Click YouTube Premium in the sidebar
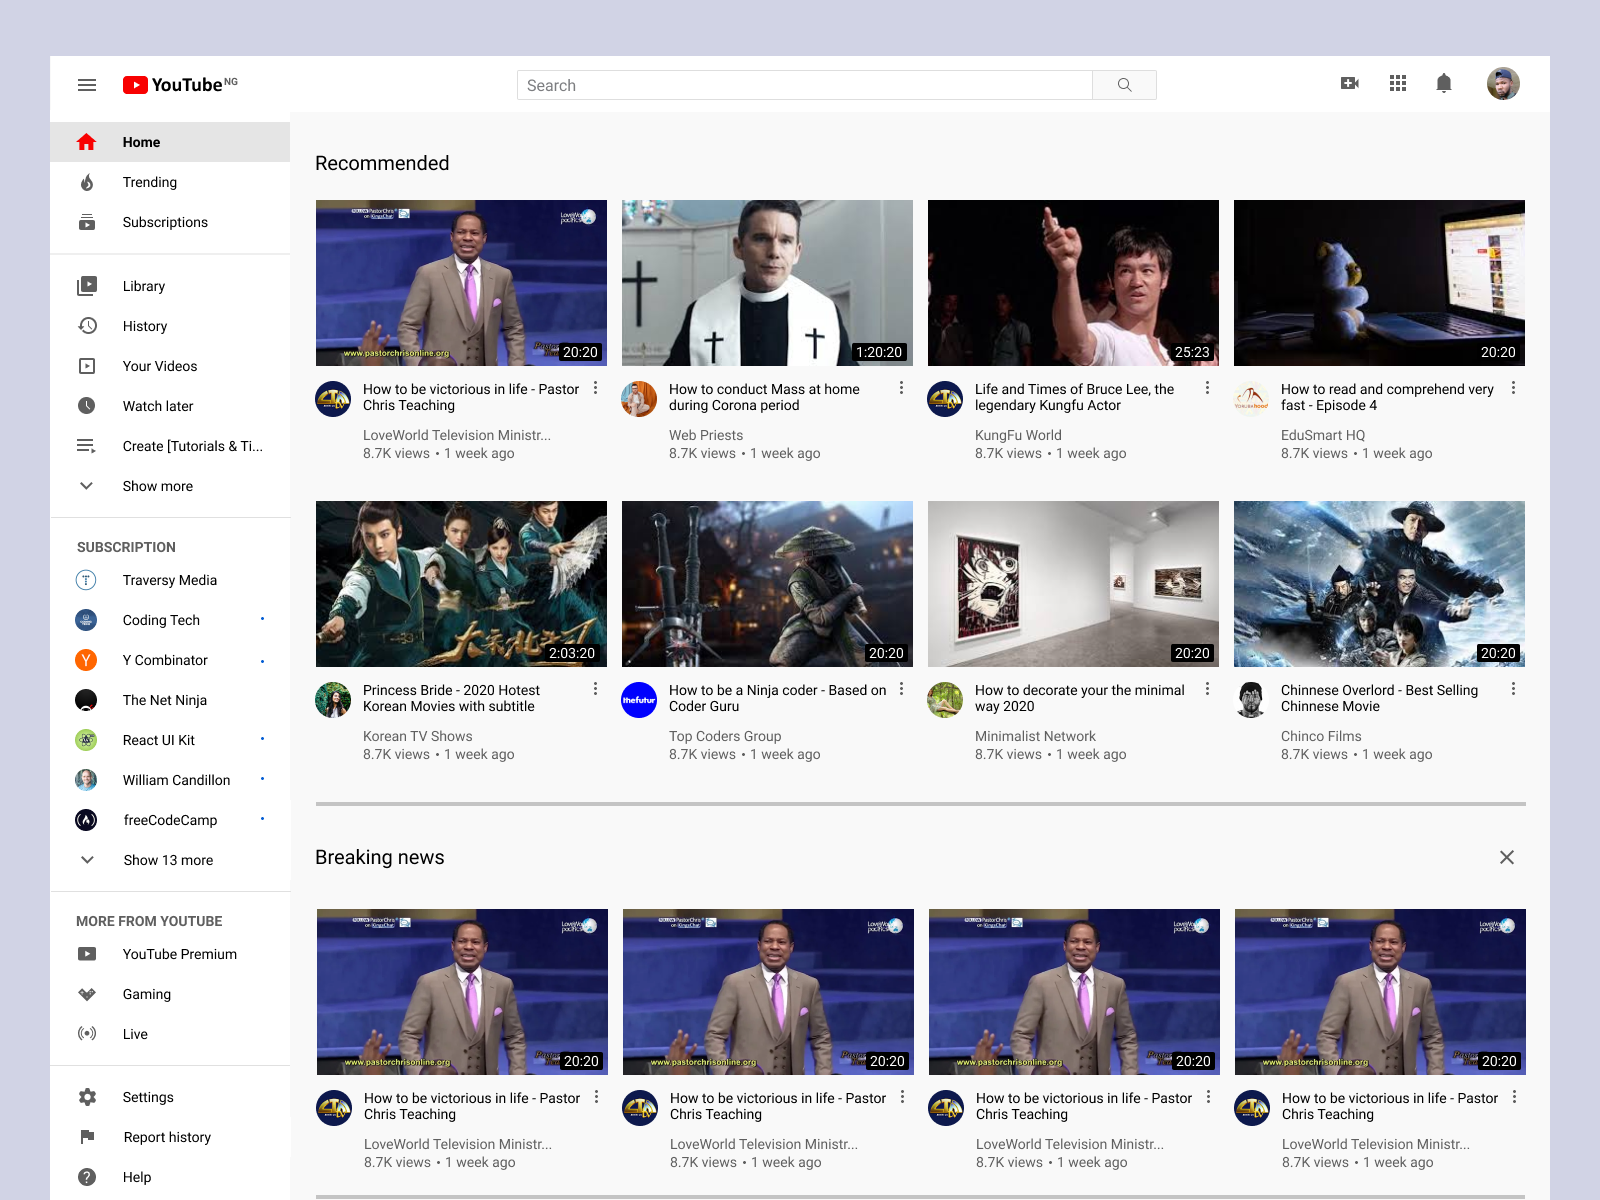This screenshot has height=1200, width=1600. (x=179, y=954)
